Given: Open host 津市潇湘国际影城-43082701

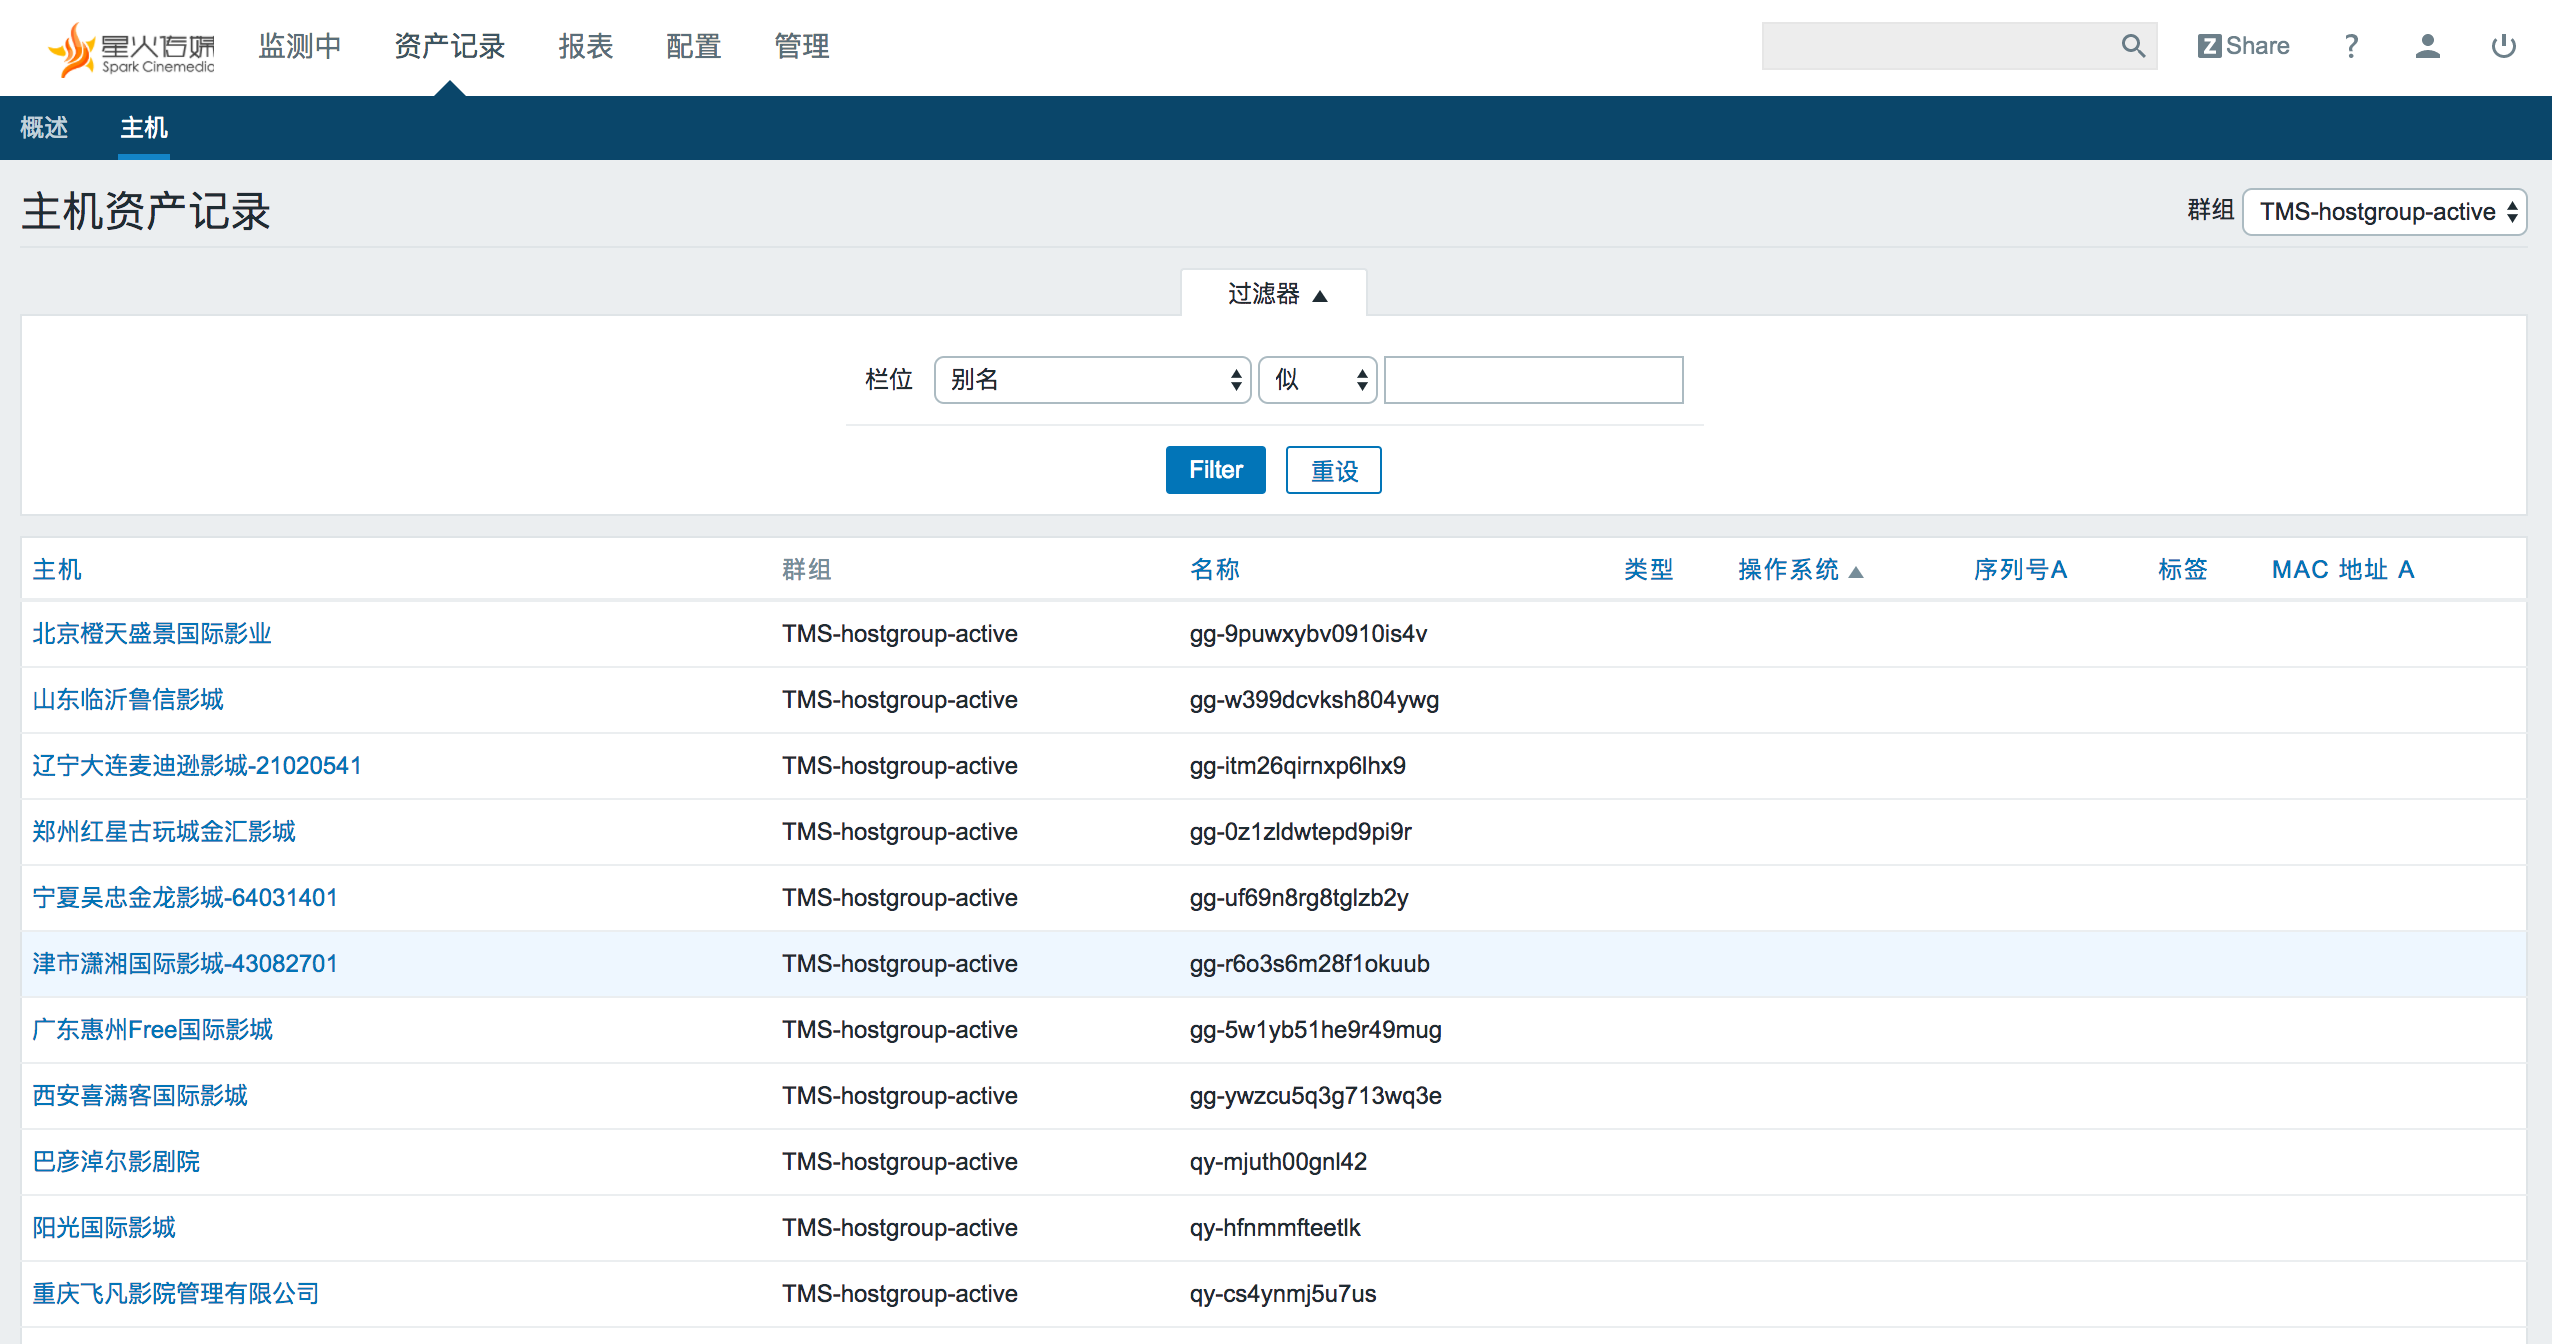Looking at the screenshot, I should tap(185, 964).
